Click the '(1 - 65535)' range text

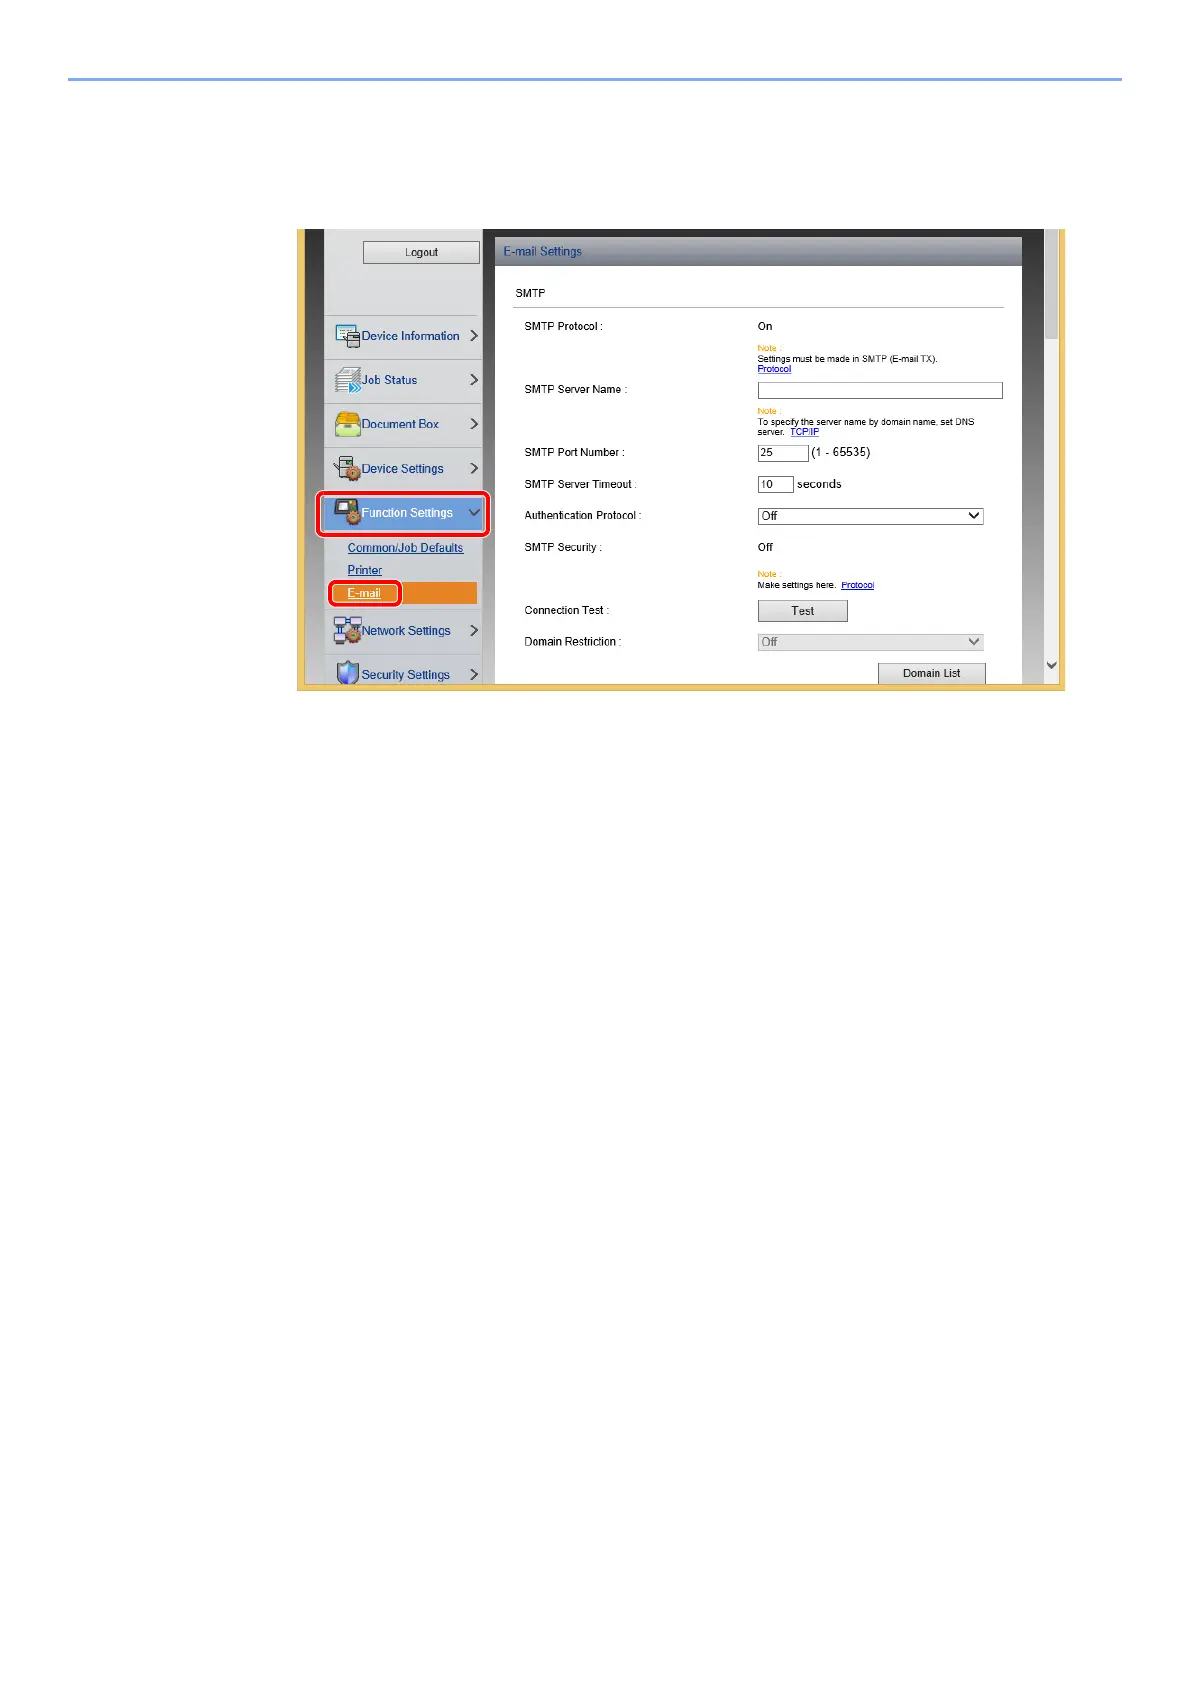841,452
